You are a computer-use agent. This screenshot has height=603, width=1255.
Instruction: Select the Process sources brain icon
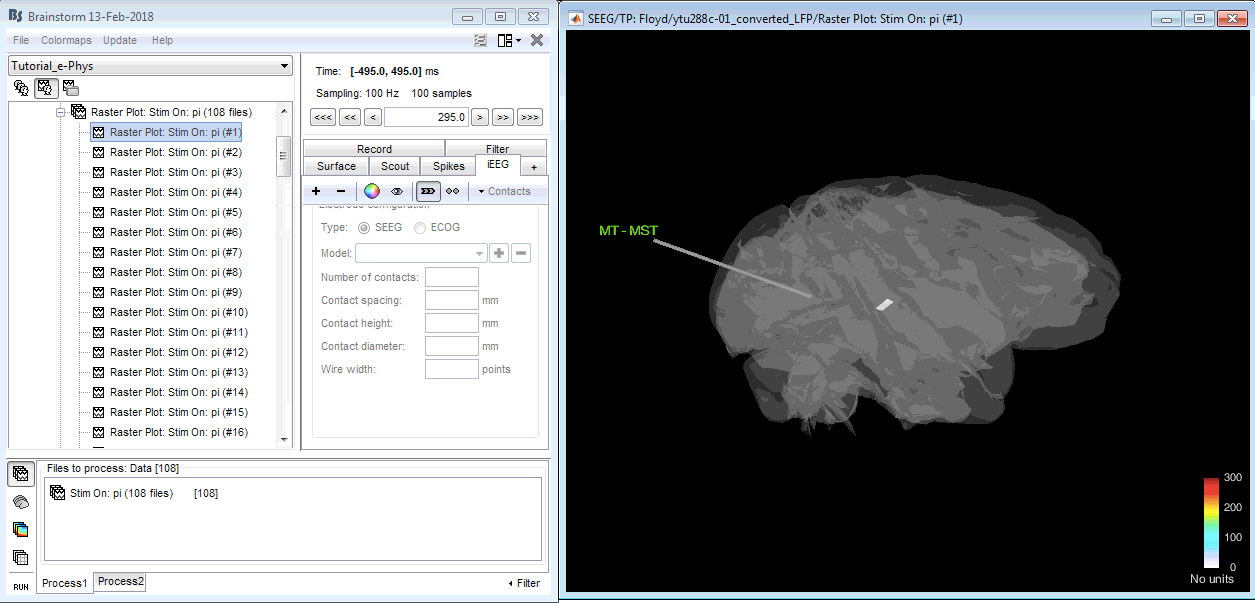coord(21,502)
